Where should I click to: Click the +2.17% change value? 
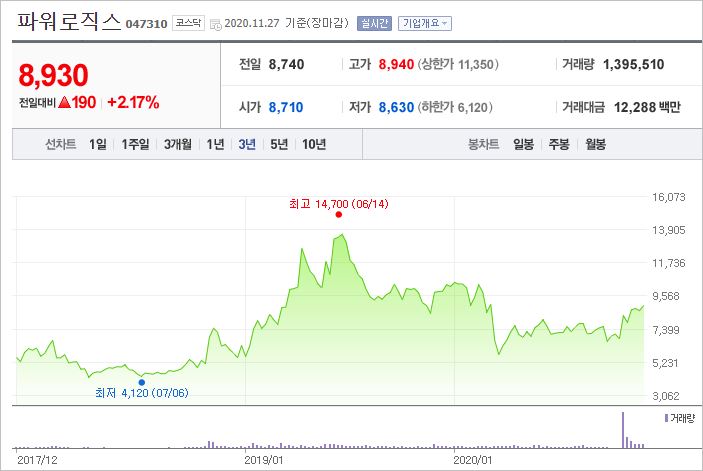pyautogui.click(x=134, y=103)
